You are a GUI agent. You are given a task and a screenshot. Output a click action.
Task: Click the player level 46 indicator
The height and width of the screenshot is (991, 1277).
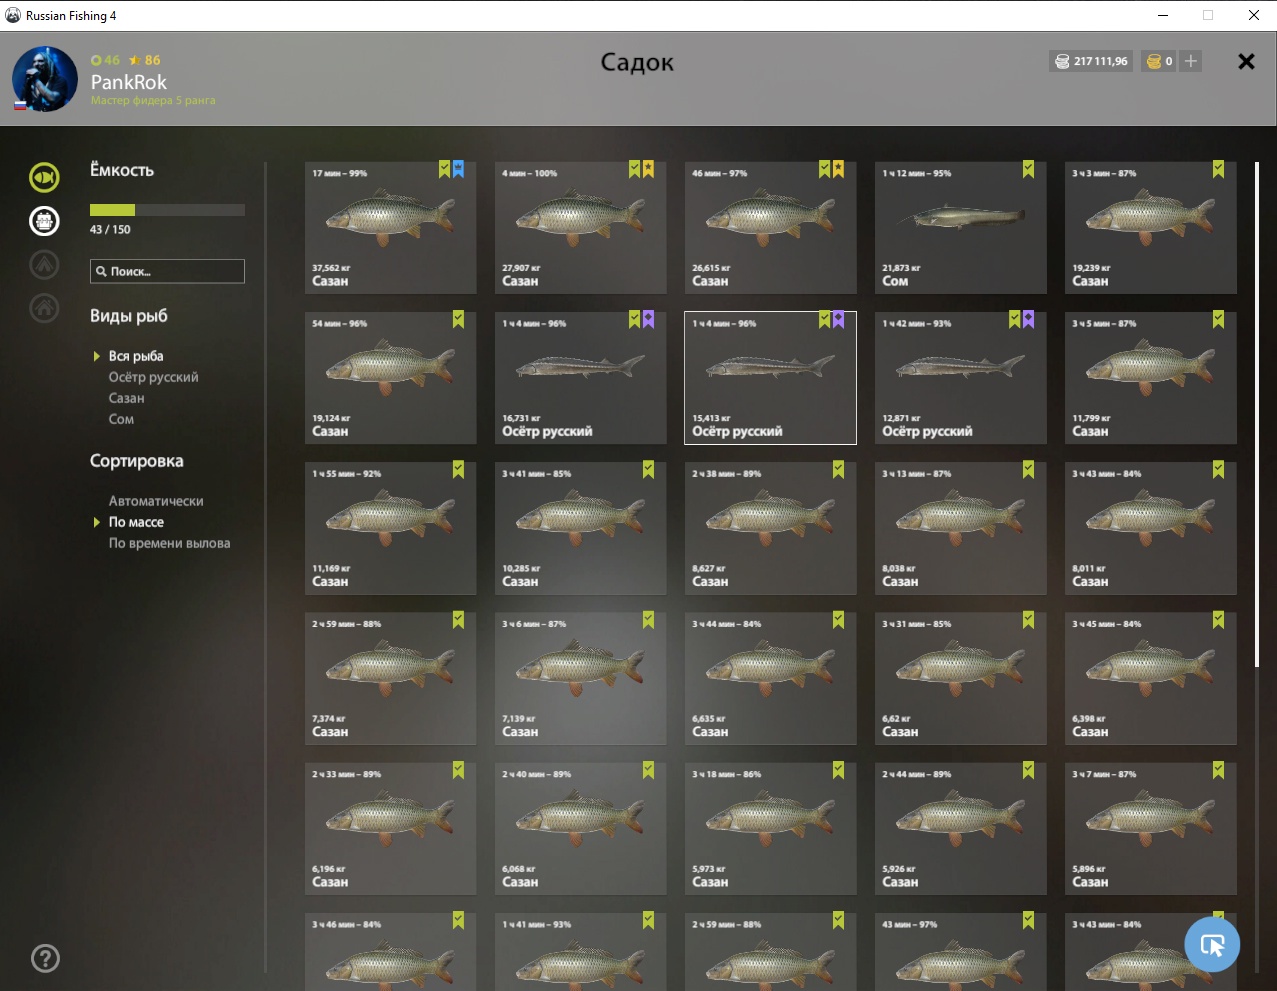click(105, 60)
